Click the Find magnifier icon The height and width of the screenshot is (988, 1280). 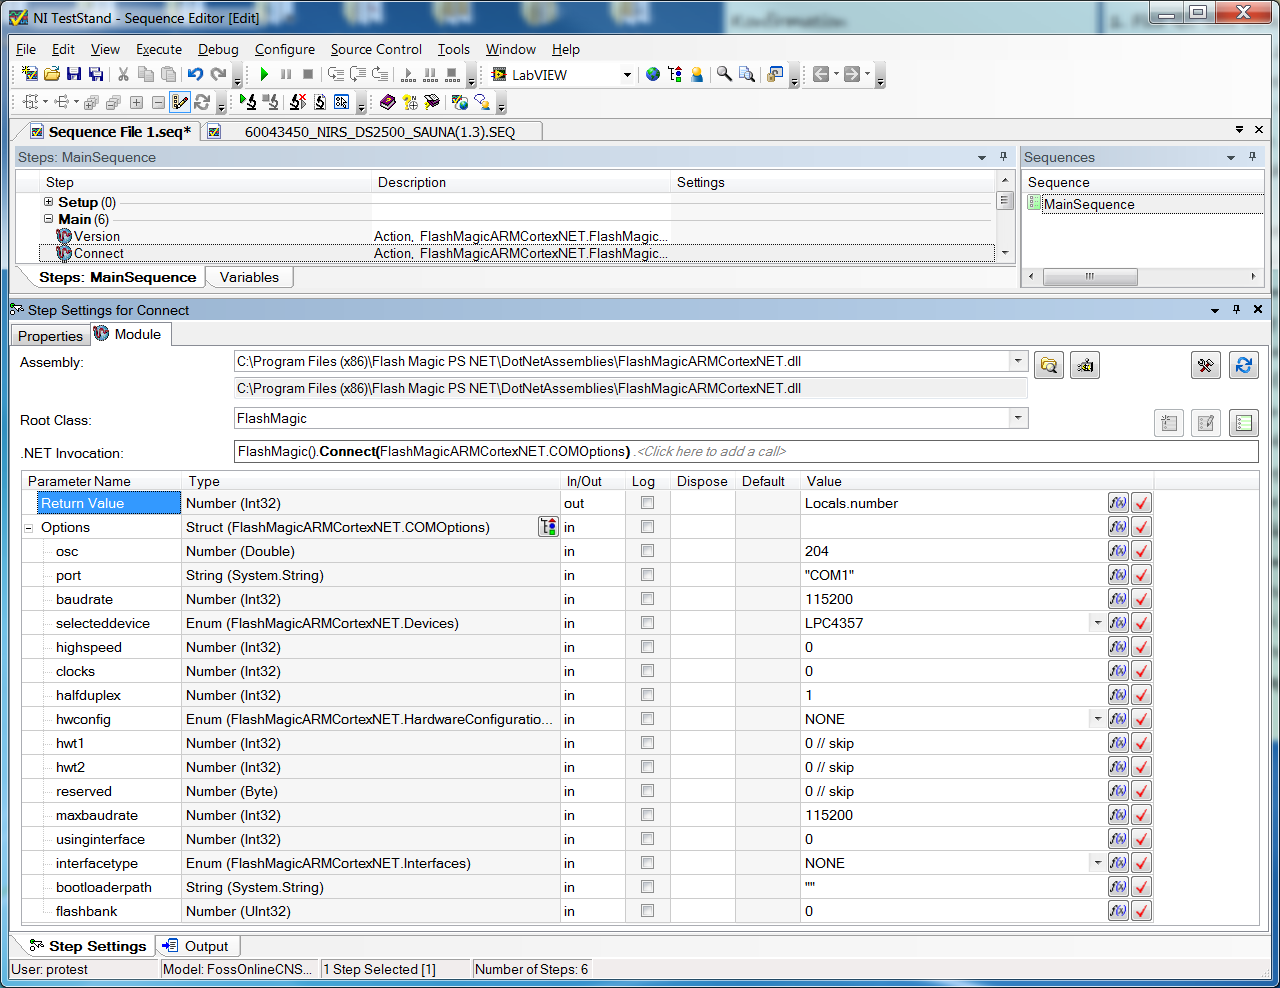point(724,74)
